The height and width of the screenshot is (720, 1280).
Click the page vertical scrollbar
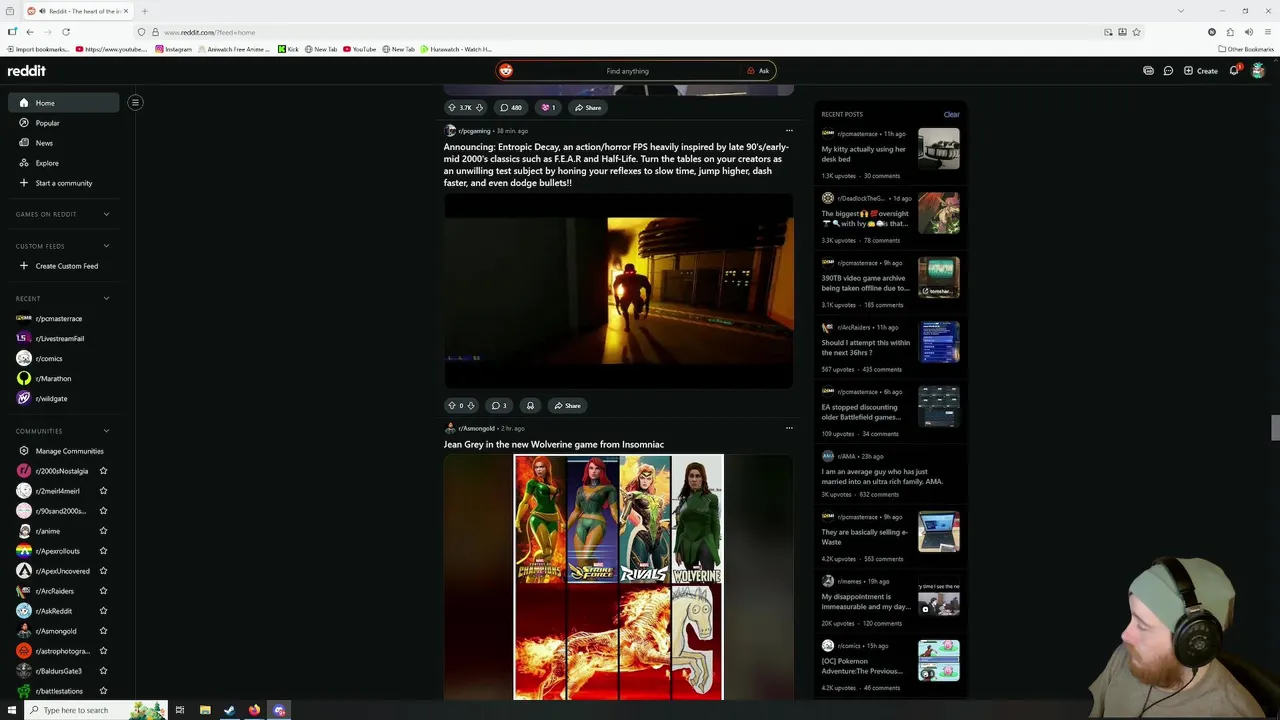1275,427
